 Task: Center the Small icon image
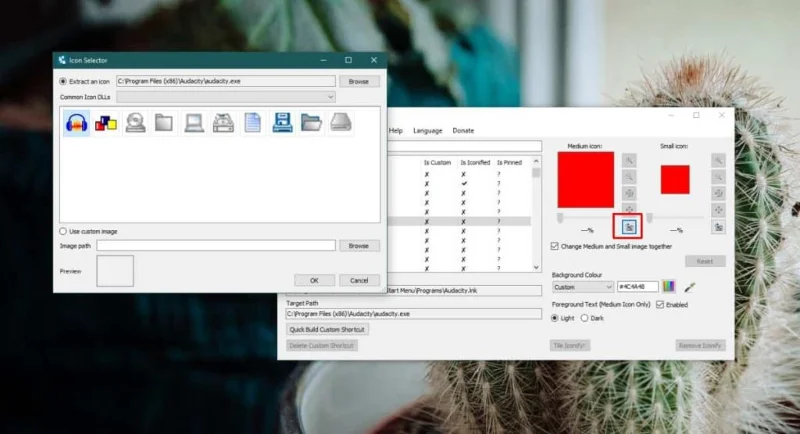(718, 210)
